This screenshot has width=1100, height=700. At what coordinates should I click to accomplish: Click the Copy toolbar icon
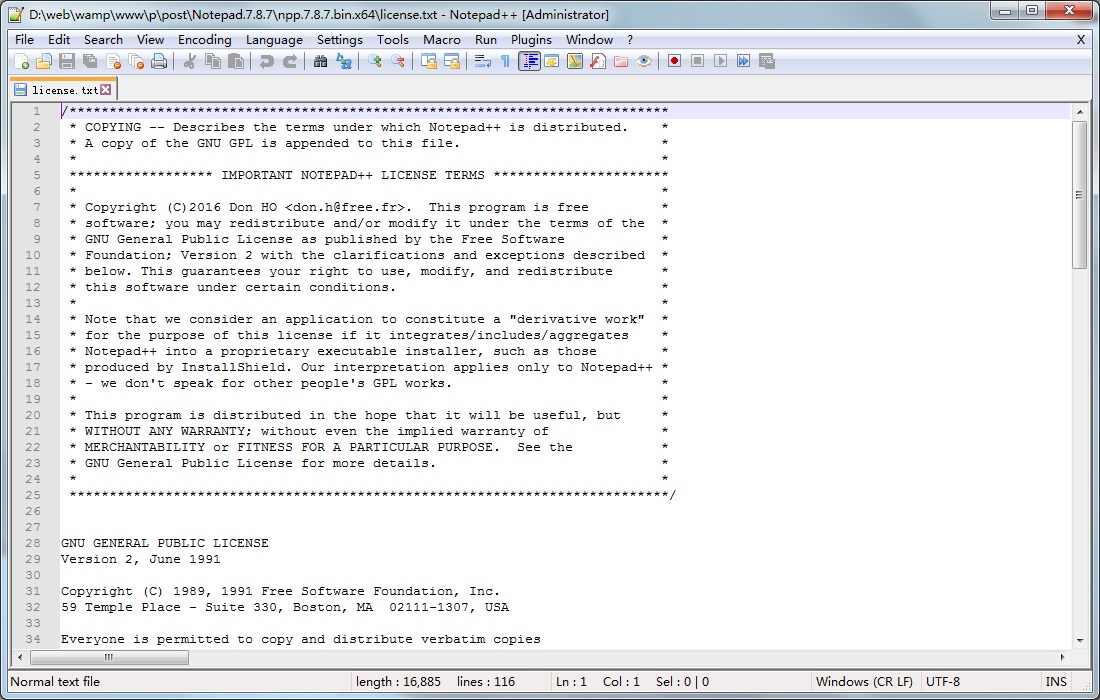[x=213, y=62]
